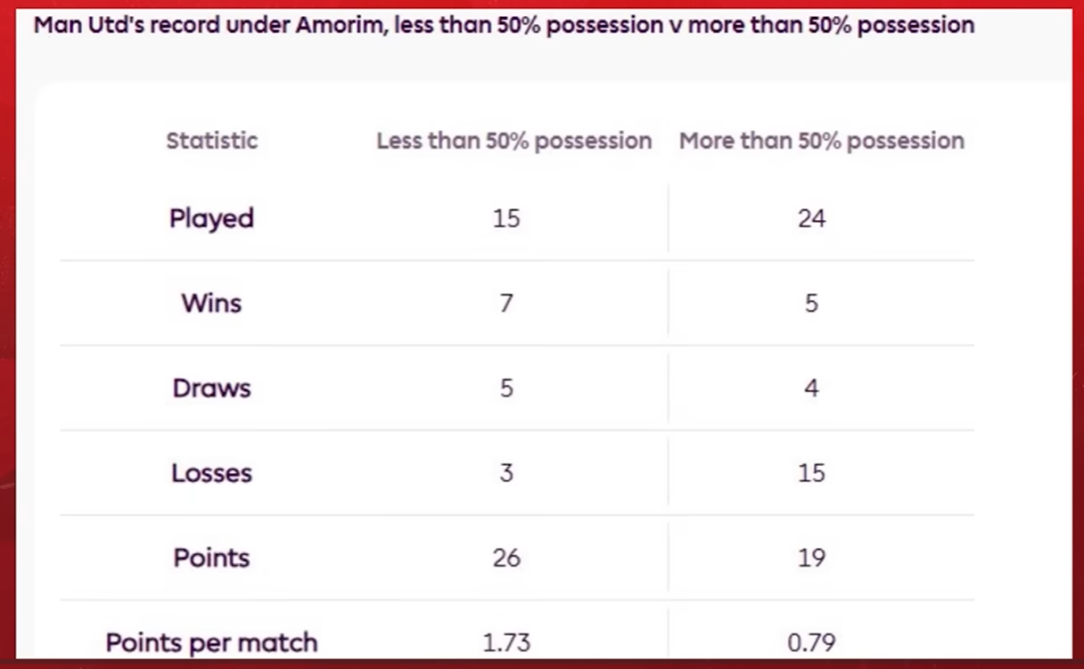Click the value 5 in the Wins row
The width and height of the screenshot is (1084, 669).
(812, 303)
